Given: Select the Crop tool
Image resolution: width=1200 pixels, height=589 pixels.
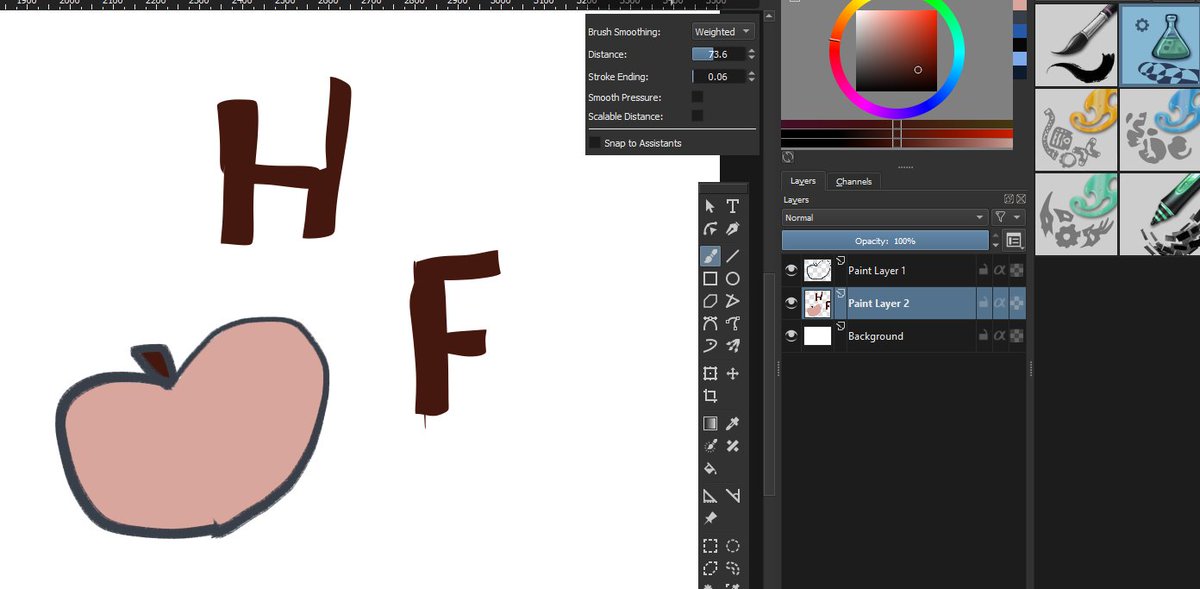Looking at the screenshot, I should tap(710, 396).
